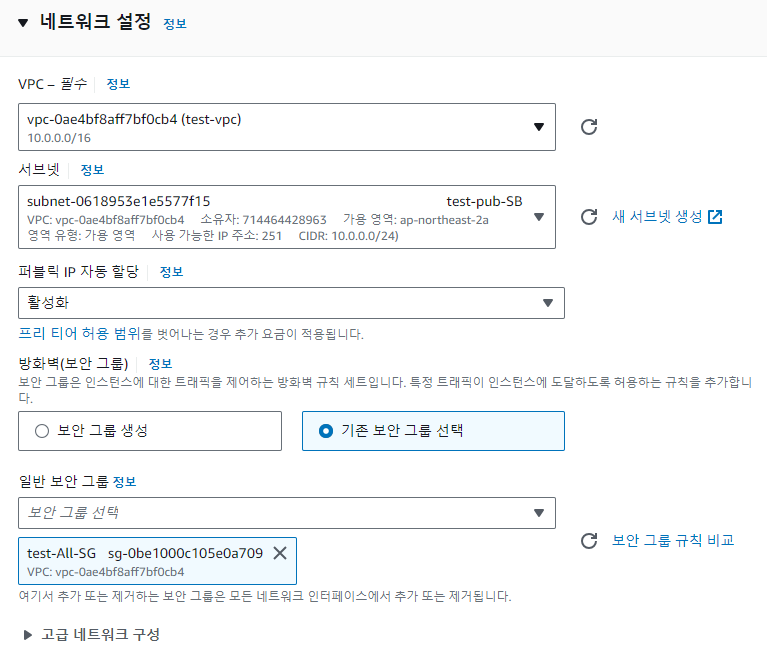Open the 서브넷 dropdown
The width and height of the screenshot is (767, 655).
point(287,217)
